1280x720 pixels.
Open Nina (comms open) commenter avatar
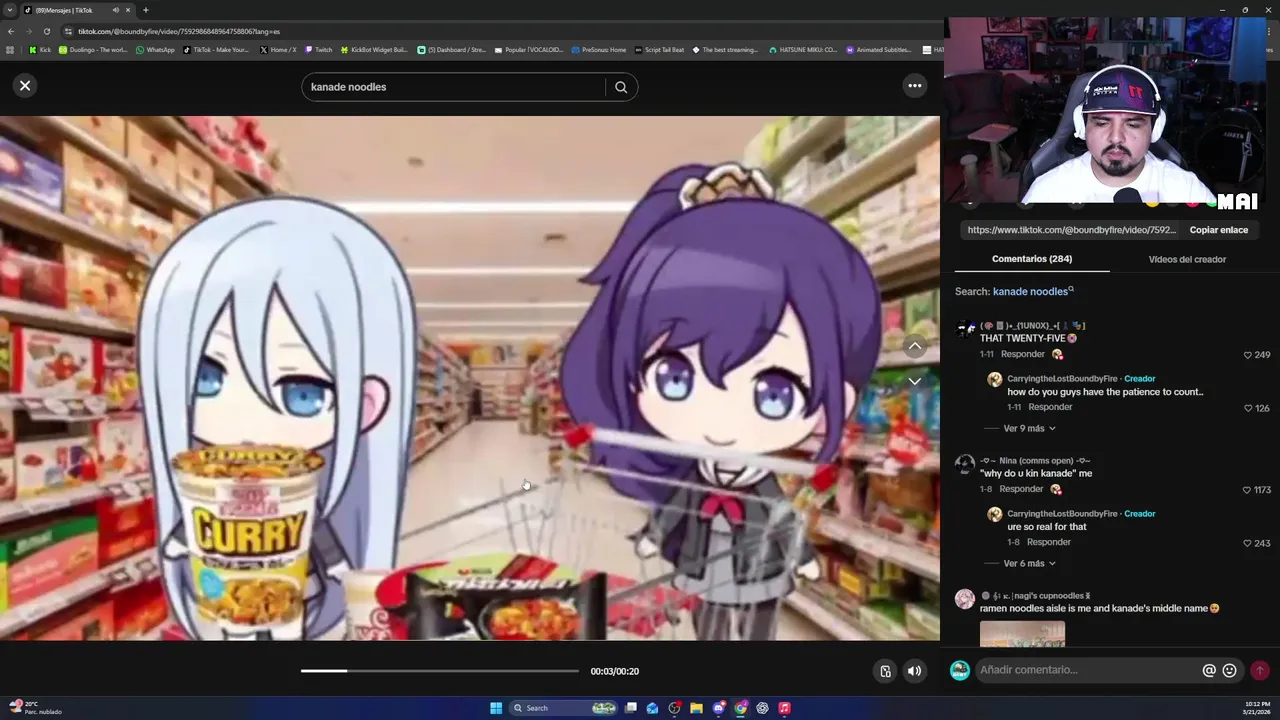[964, 464]
